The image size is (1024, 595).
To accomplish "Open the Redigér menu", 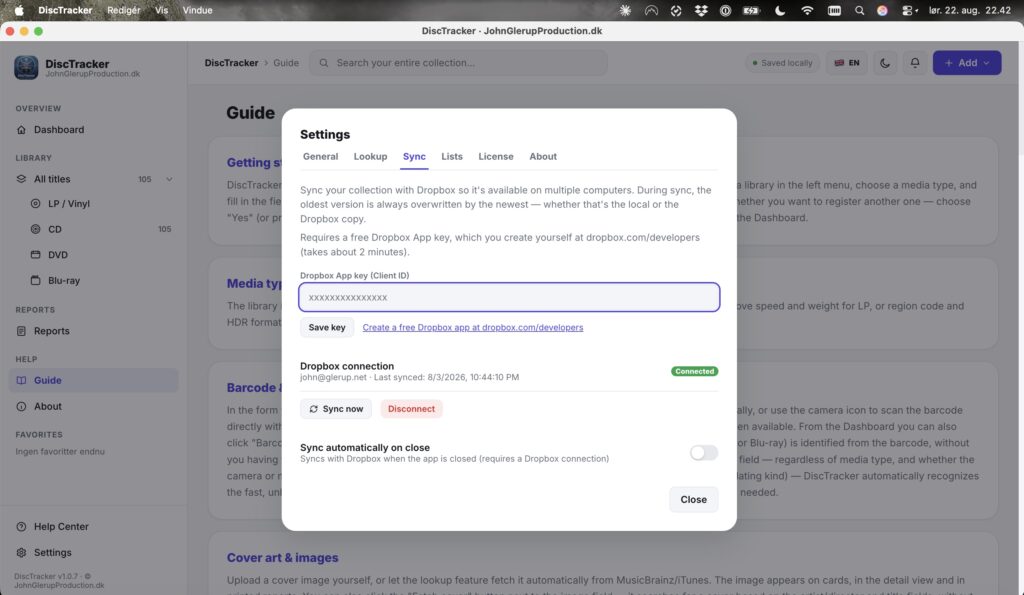I will point(123,10).
